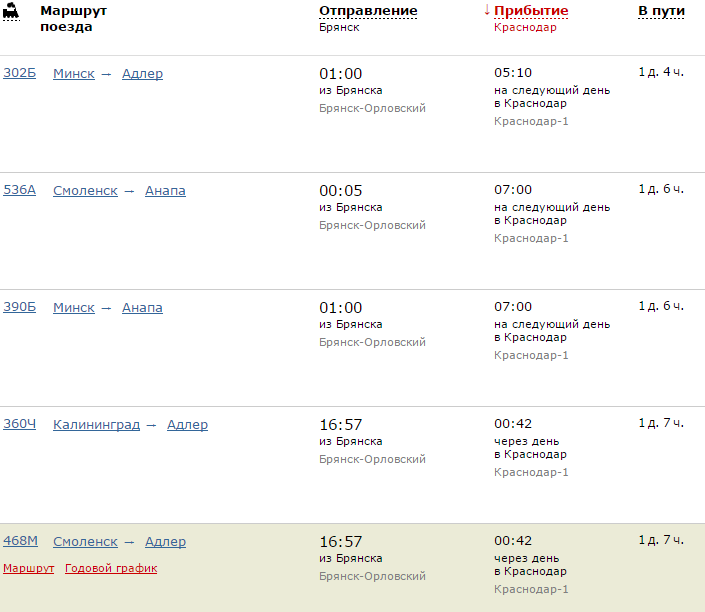Open train number 390Б link
The width and height of the screenshot is (705, 612).
click(19, 308)
